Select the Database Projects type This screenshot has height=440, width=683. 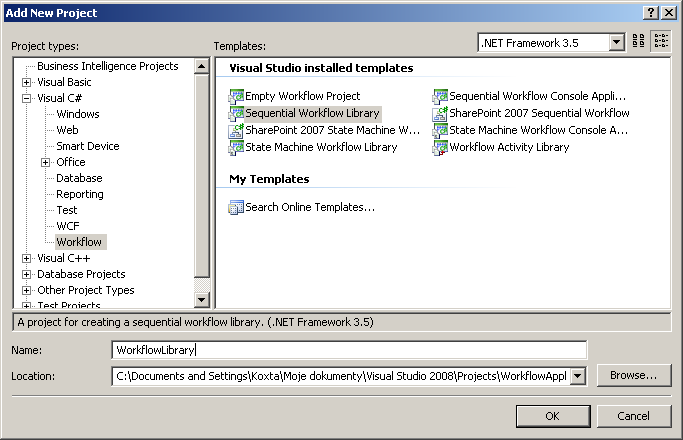81,274
